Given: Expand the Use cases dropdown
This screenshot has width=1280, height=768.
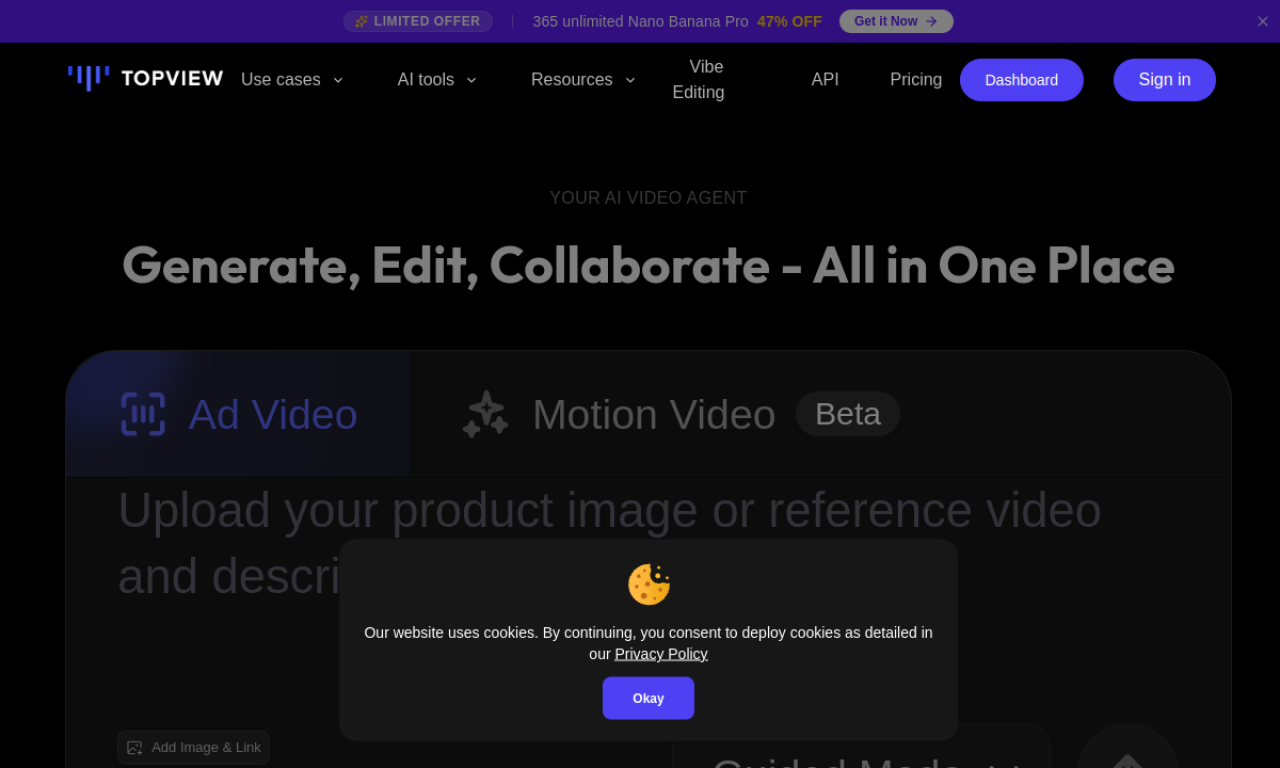Looking at the screenshot, I should click(x=292, y=79).
